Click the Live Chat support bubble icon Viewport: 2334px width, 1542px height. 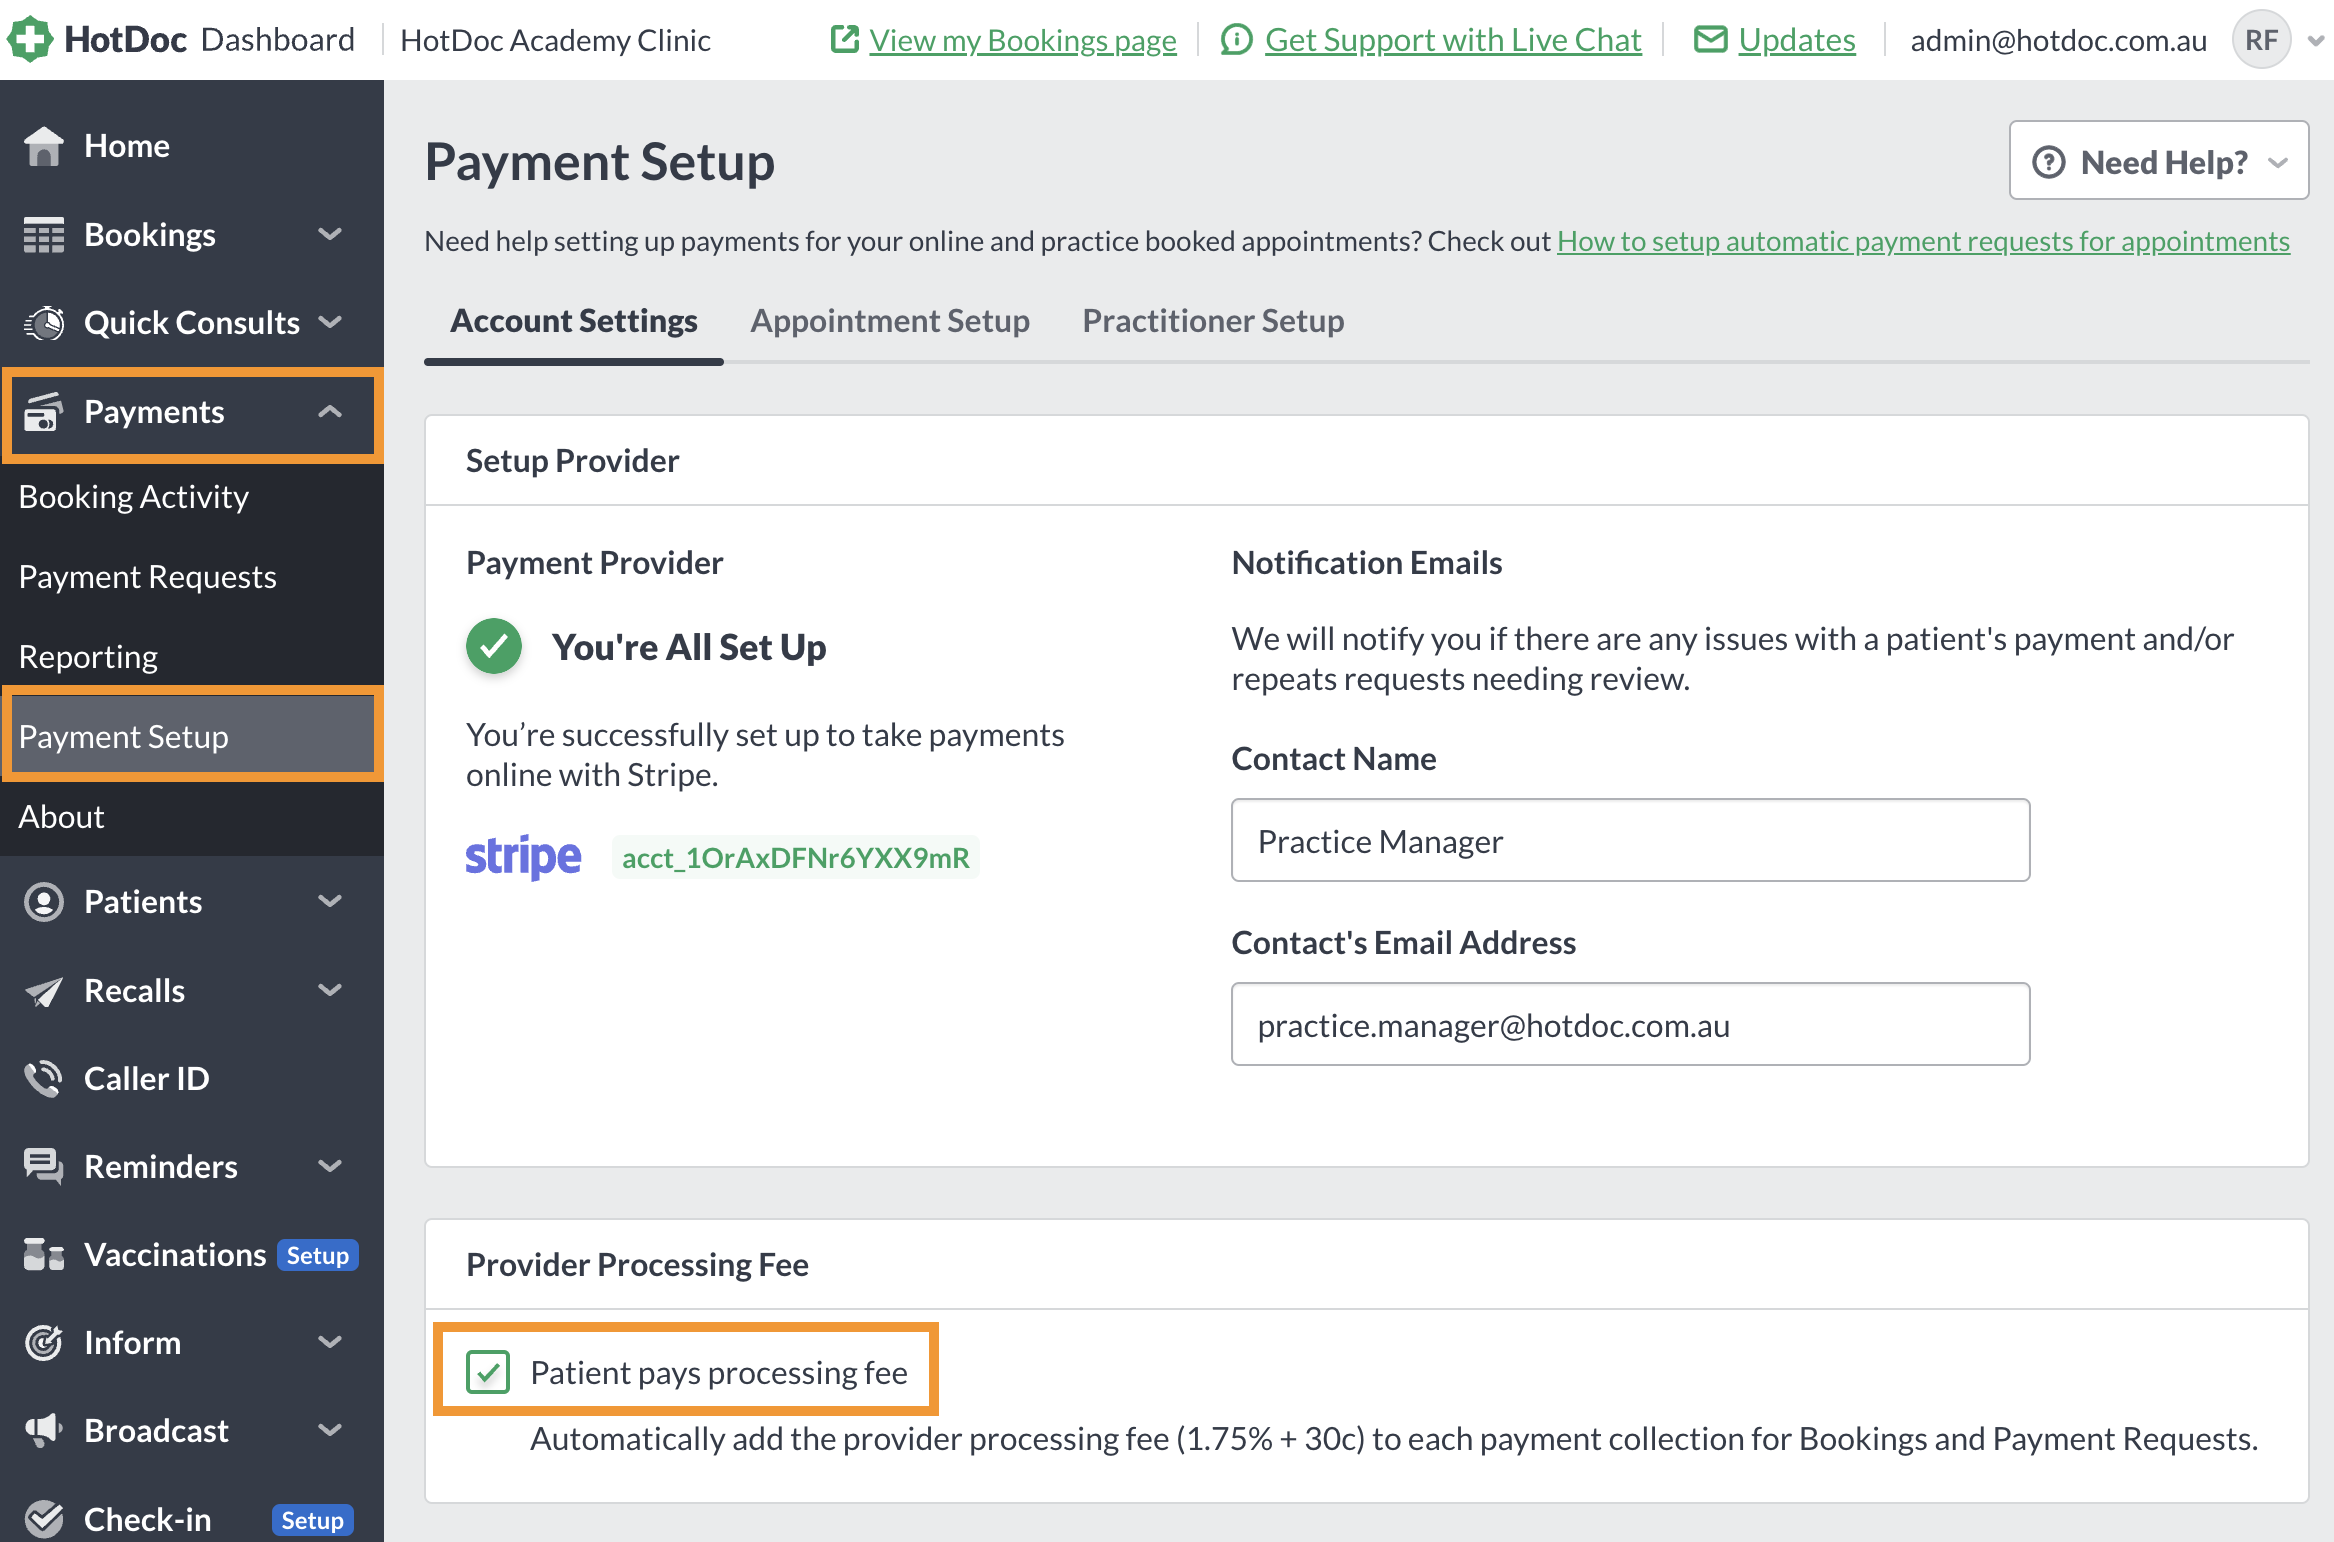click(x=1237, y=40)
